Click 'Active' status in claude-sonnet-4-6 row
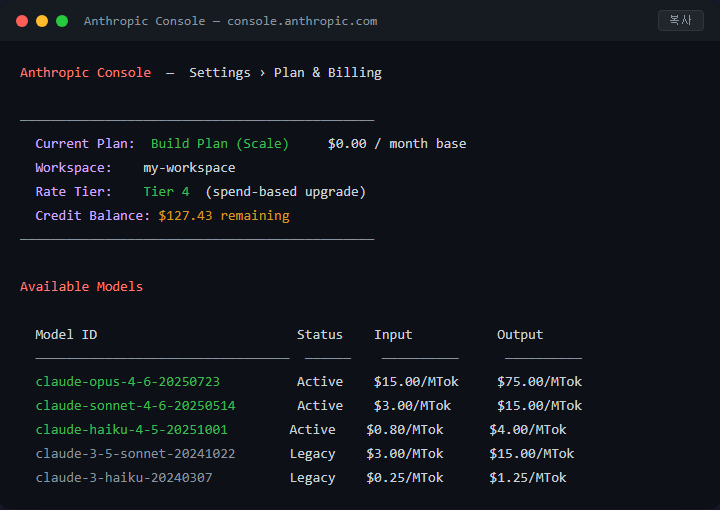The width and height of the screenshot is (720, 510). click(x=320, y=406)
